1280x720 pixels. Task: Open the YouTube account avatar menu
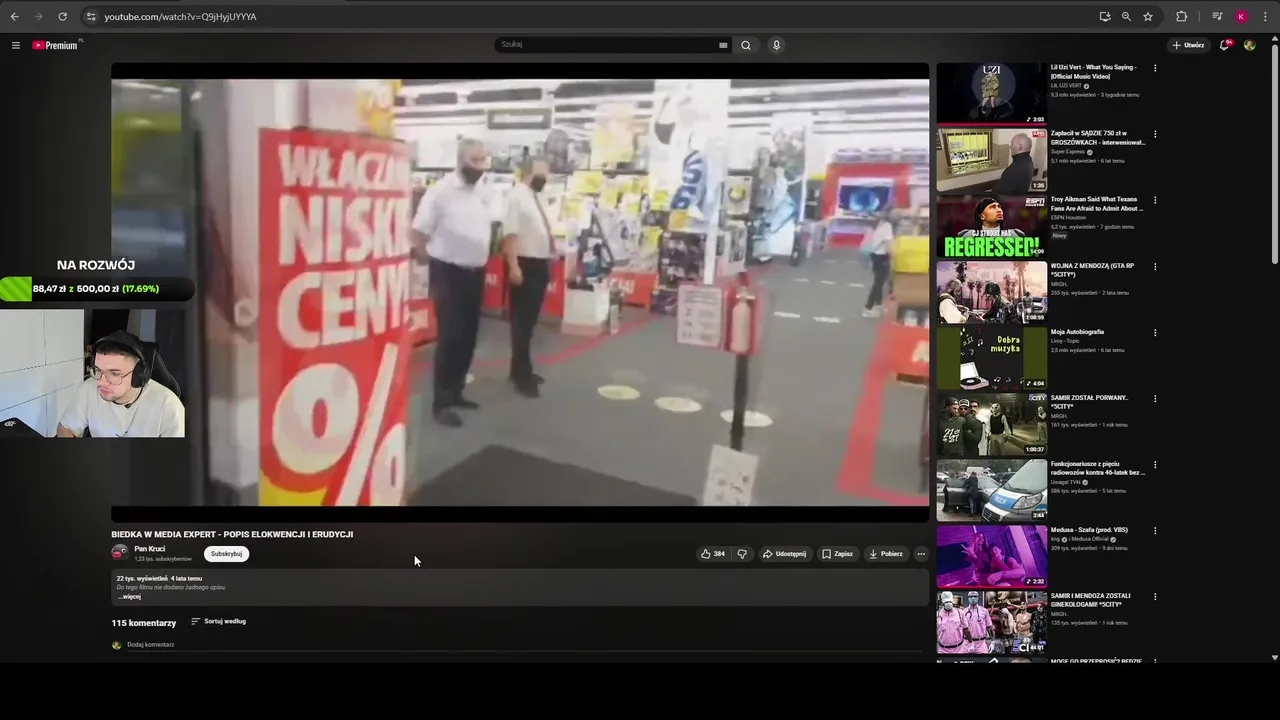(x=1250, y=45)
